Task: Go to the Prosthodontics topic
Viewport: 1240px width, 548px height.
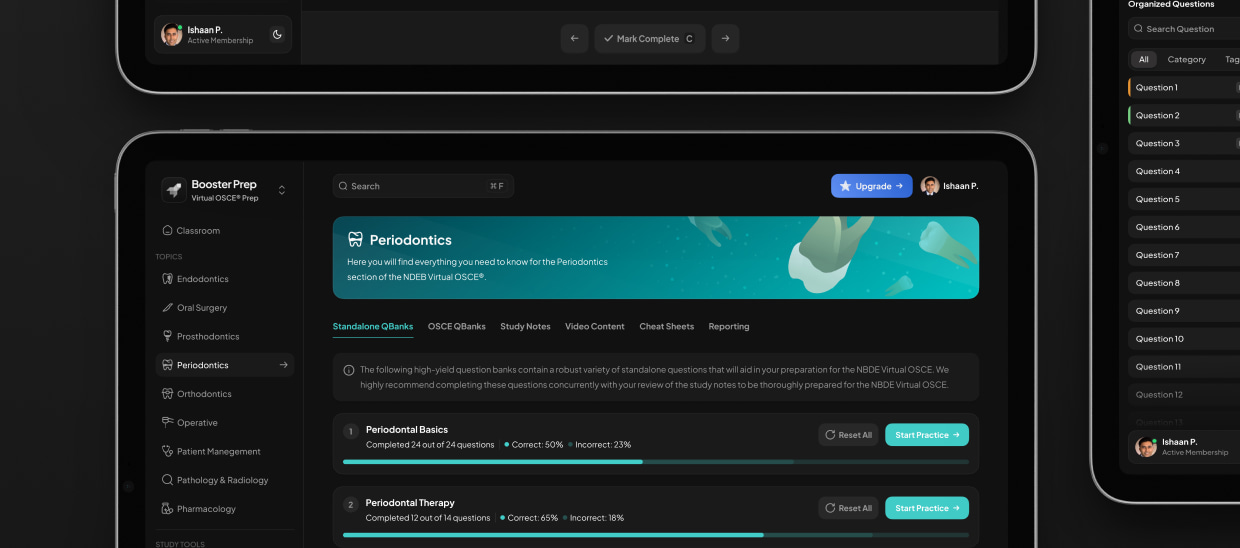Action: tap(207, 337)
